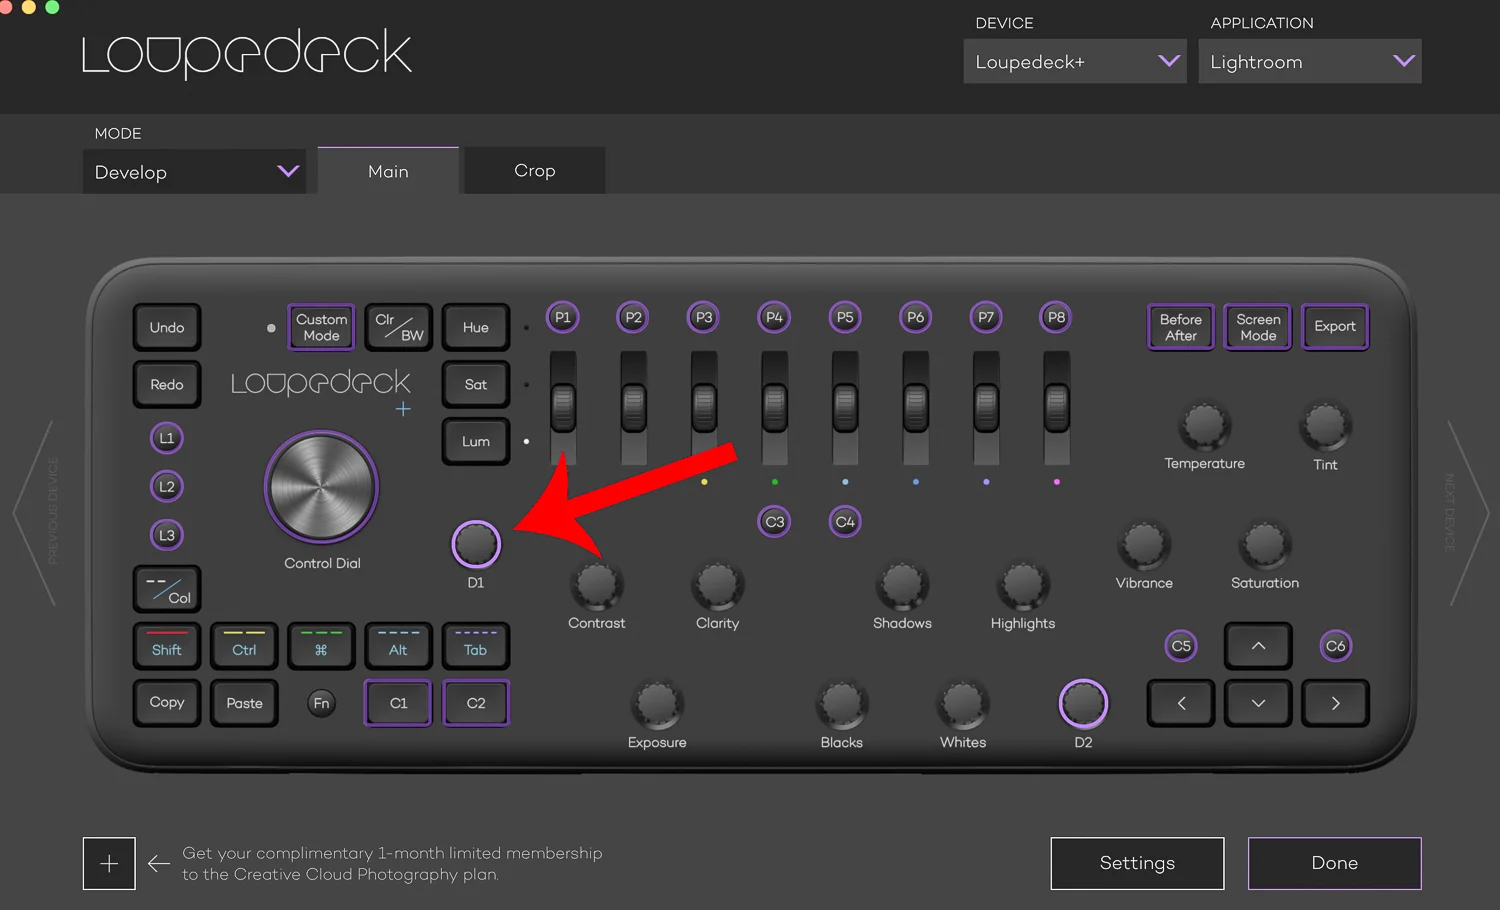The image size is (1500, 910).
Task: Select the C1 key
Action: (398, 703)
